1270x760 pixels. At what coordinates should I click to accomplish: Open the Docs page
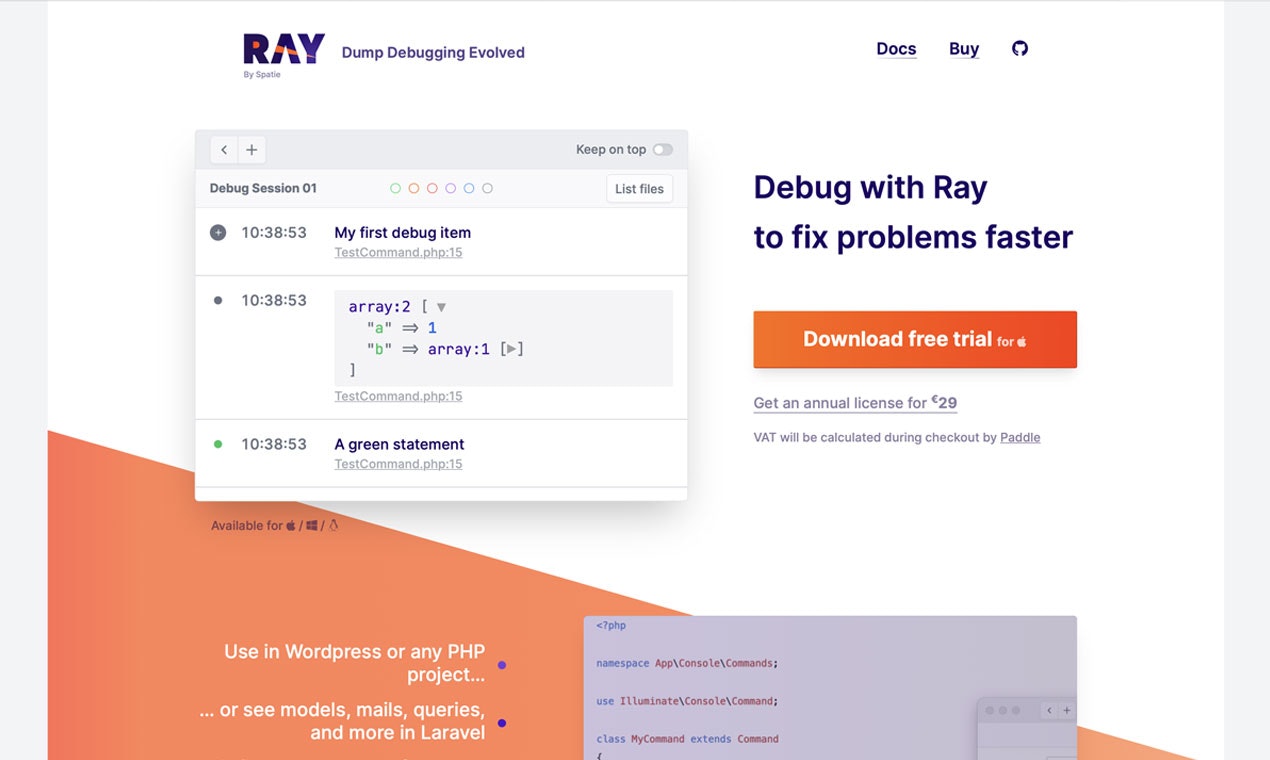(x=896, y=48)
